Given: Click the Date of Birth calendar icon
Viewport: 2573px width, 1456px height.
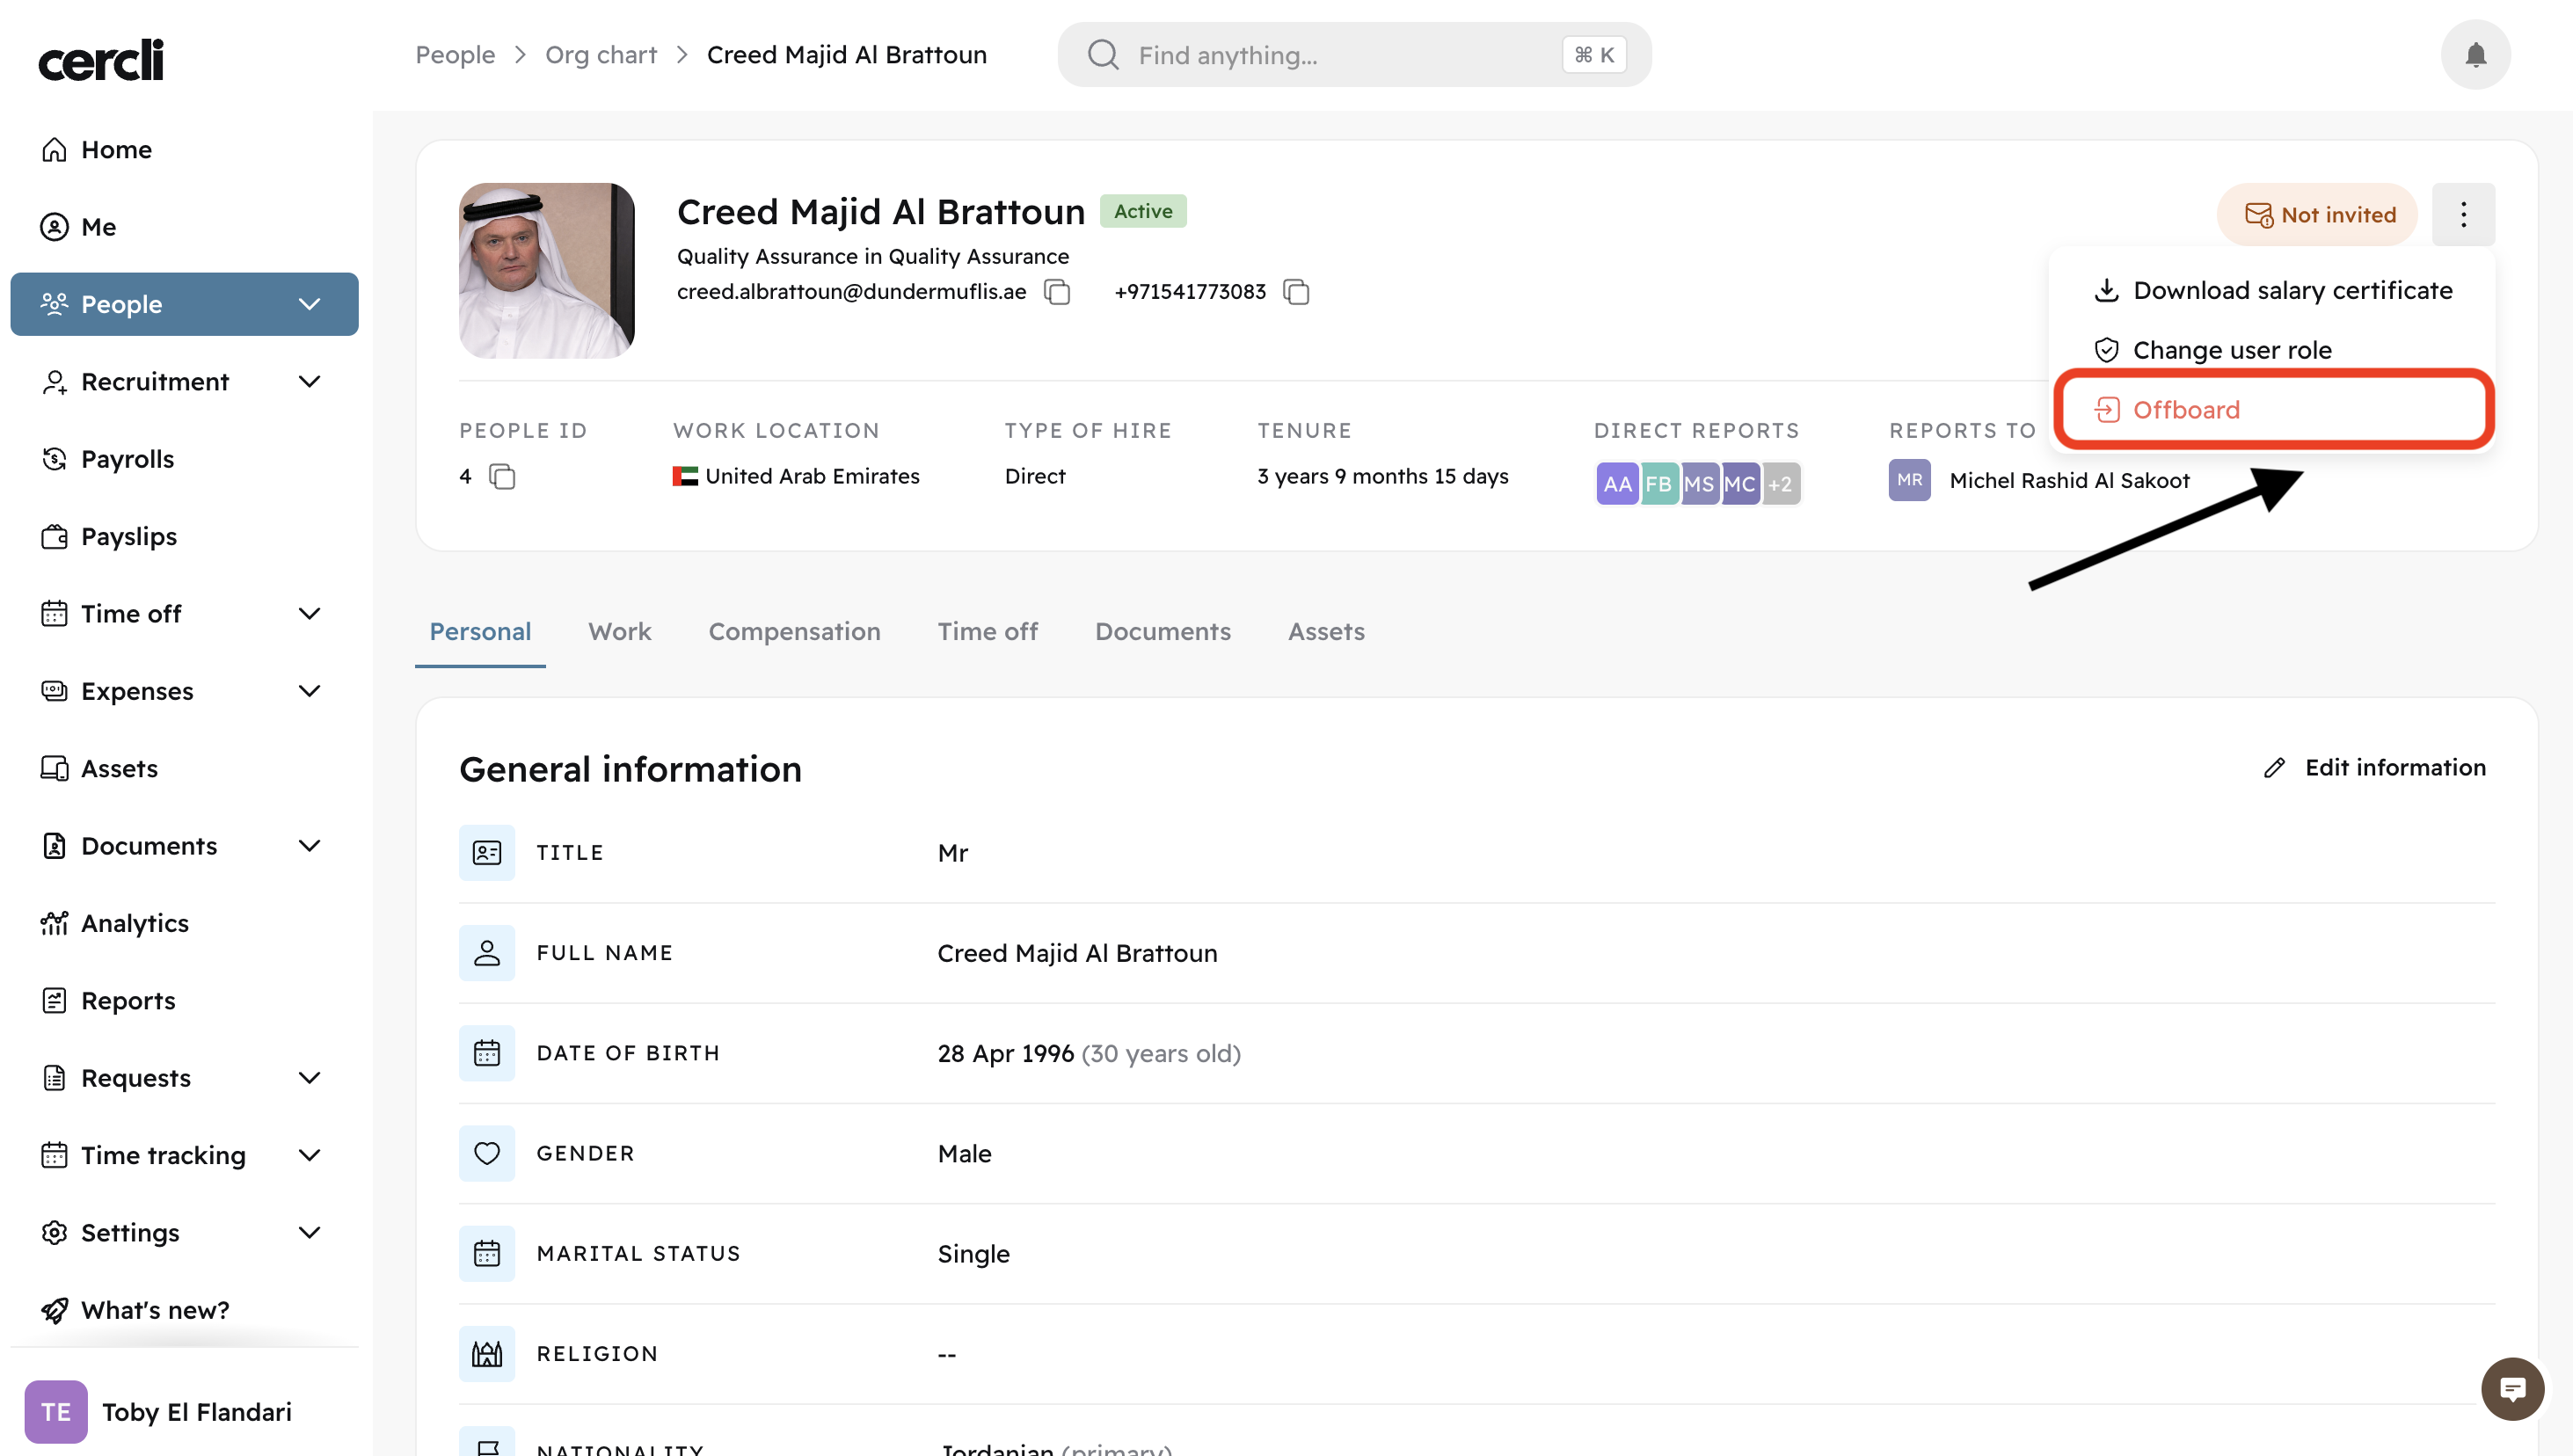Looking at the screenshot, I should [x=487, y=1053].
